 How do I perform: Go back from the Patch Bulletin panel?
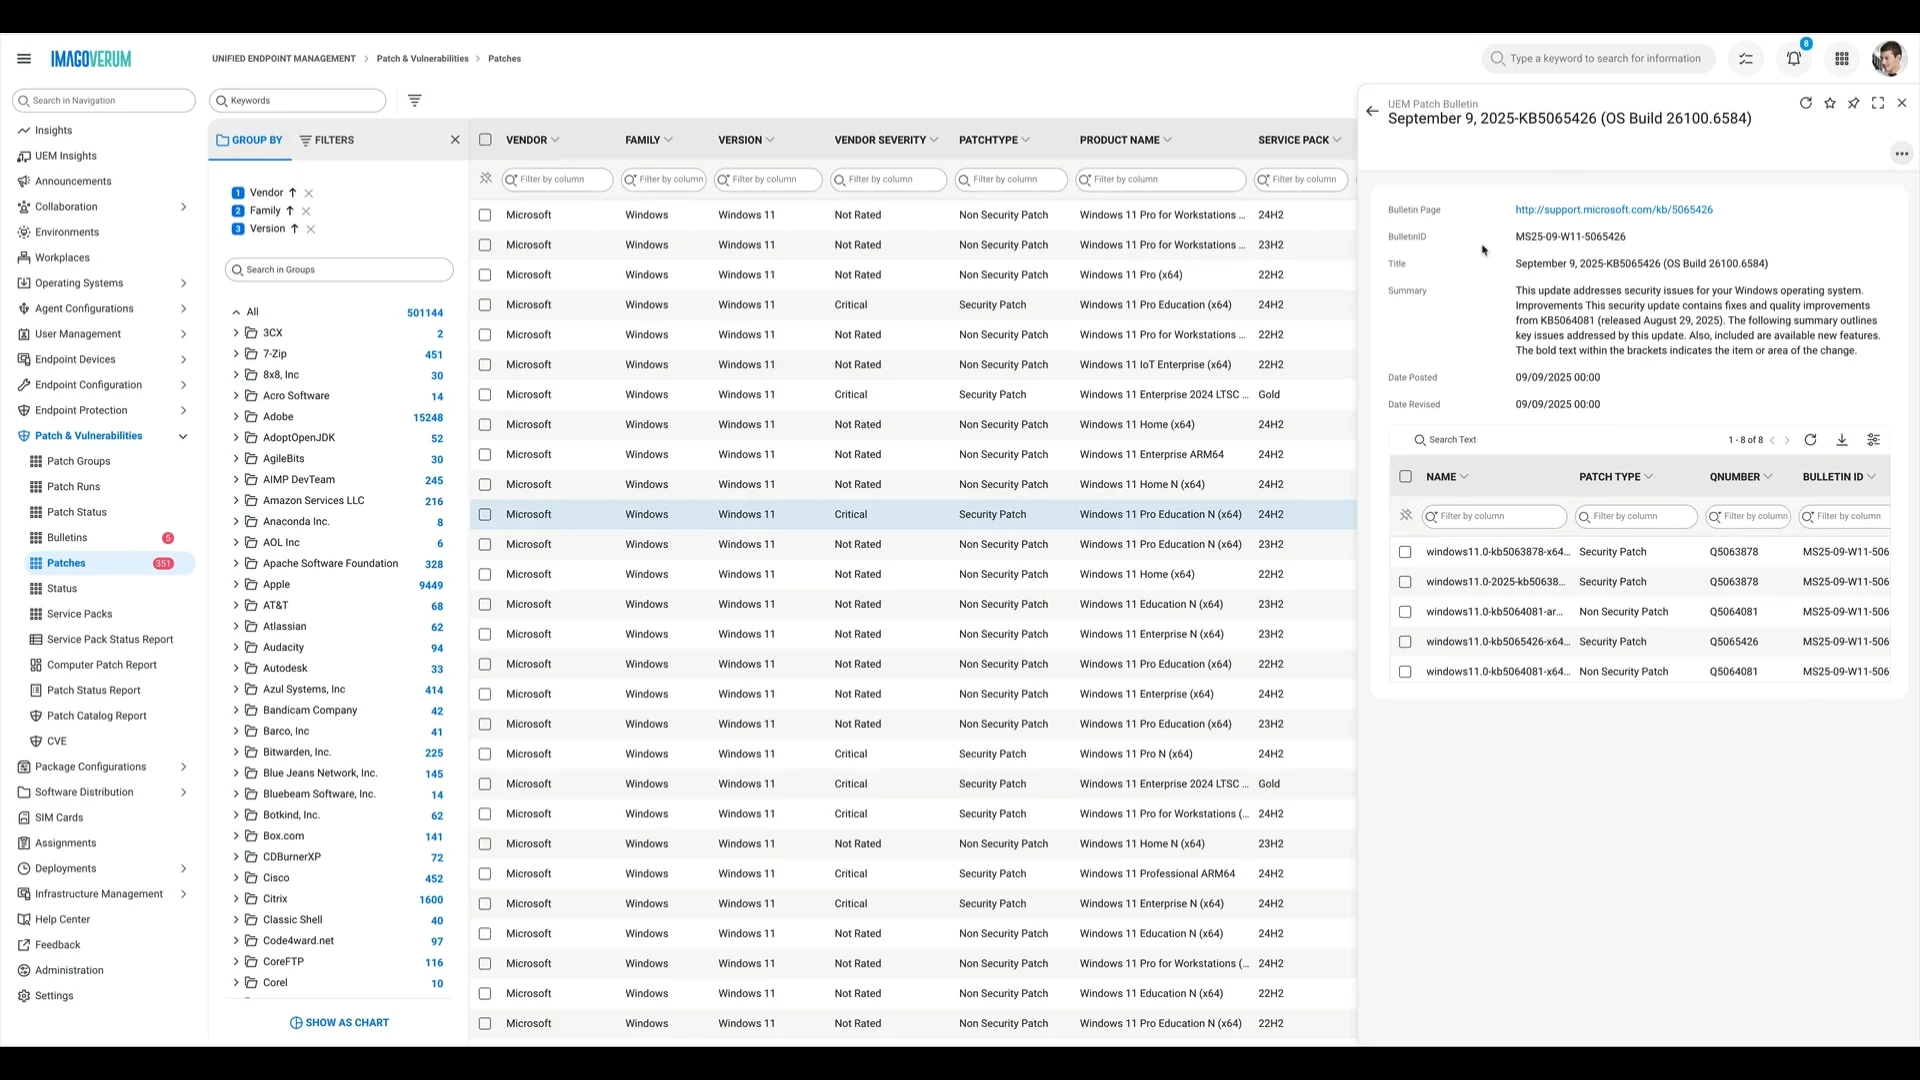click(x=1372, y=111)
